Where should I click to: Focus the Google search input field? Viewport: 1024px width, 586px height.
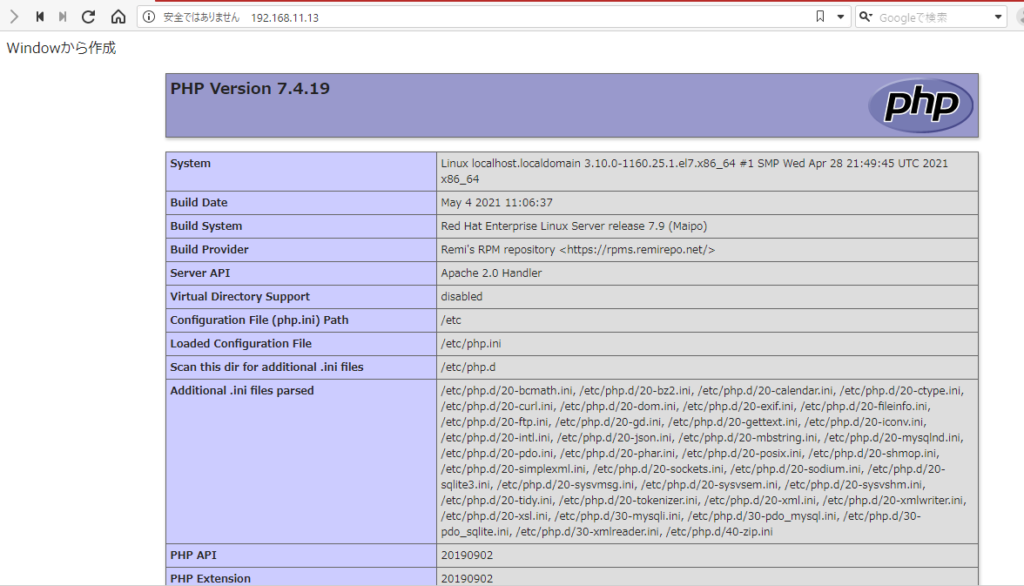point(930,17)
